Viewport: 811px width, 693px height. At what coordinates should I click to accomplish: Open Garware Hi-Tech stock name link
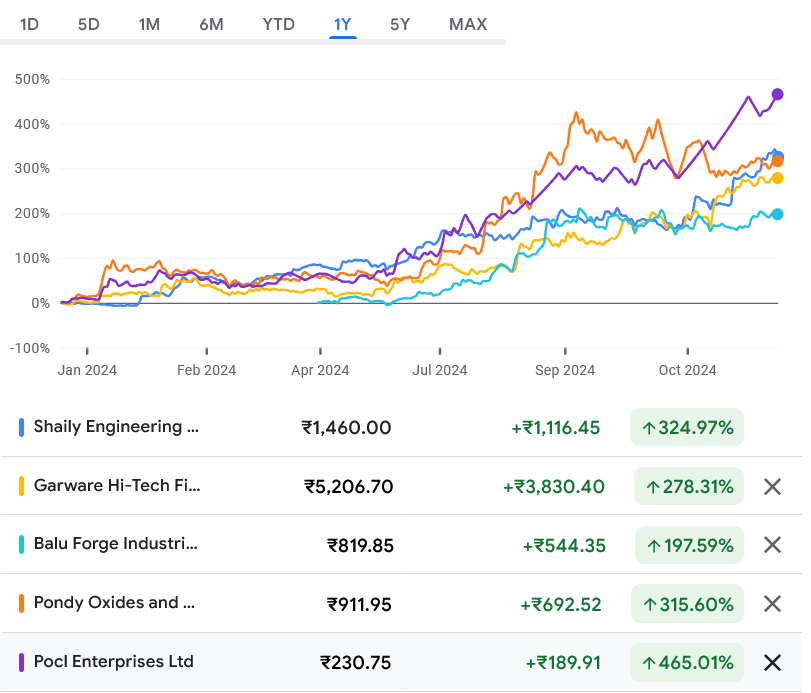[117, 486]
